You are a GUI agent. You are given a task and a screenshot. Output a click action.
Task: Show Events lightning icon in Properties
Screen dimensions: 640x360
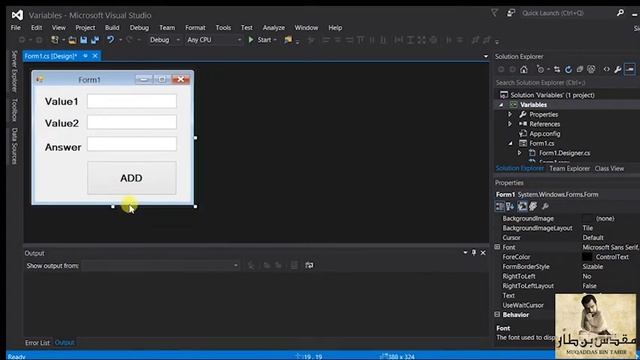tap(533, 207)
